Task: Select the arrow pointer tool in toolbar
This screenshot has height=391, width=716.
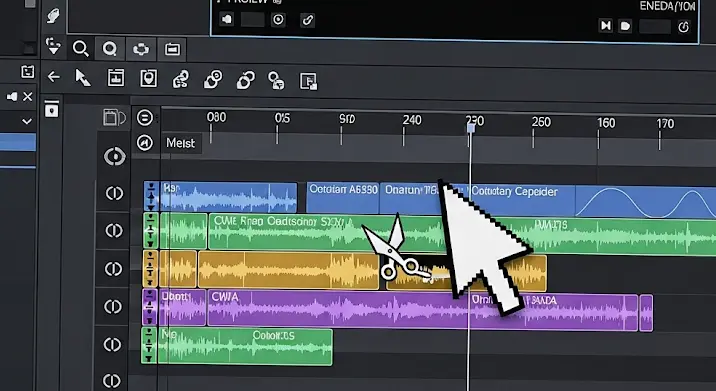Action: (83, 78)
